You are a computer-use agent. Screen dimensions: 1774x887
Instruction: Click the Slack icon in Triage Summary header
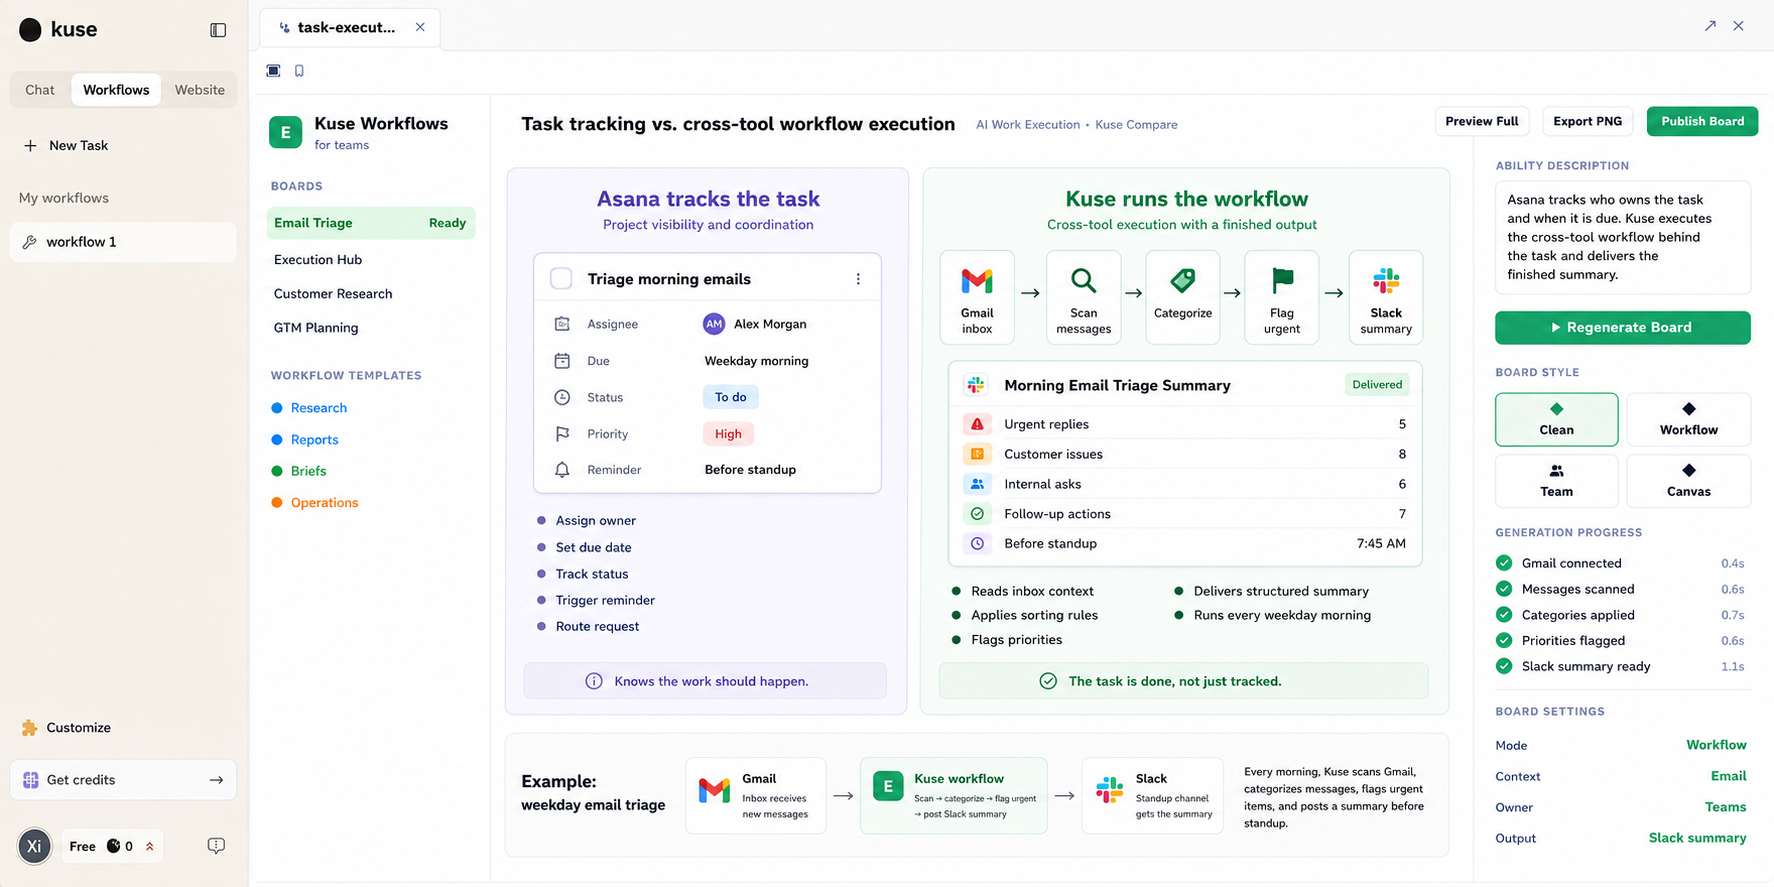click(x=976, y=385)
